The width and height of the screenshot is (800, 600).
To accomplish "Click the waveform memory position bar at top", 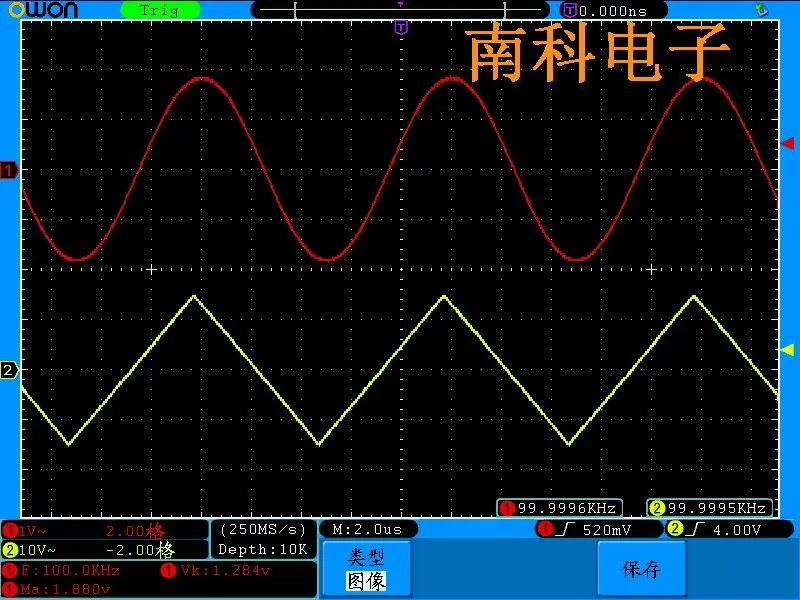I will pyautogui.click(x=401, y=10).
